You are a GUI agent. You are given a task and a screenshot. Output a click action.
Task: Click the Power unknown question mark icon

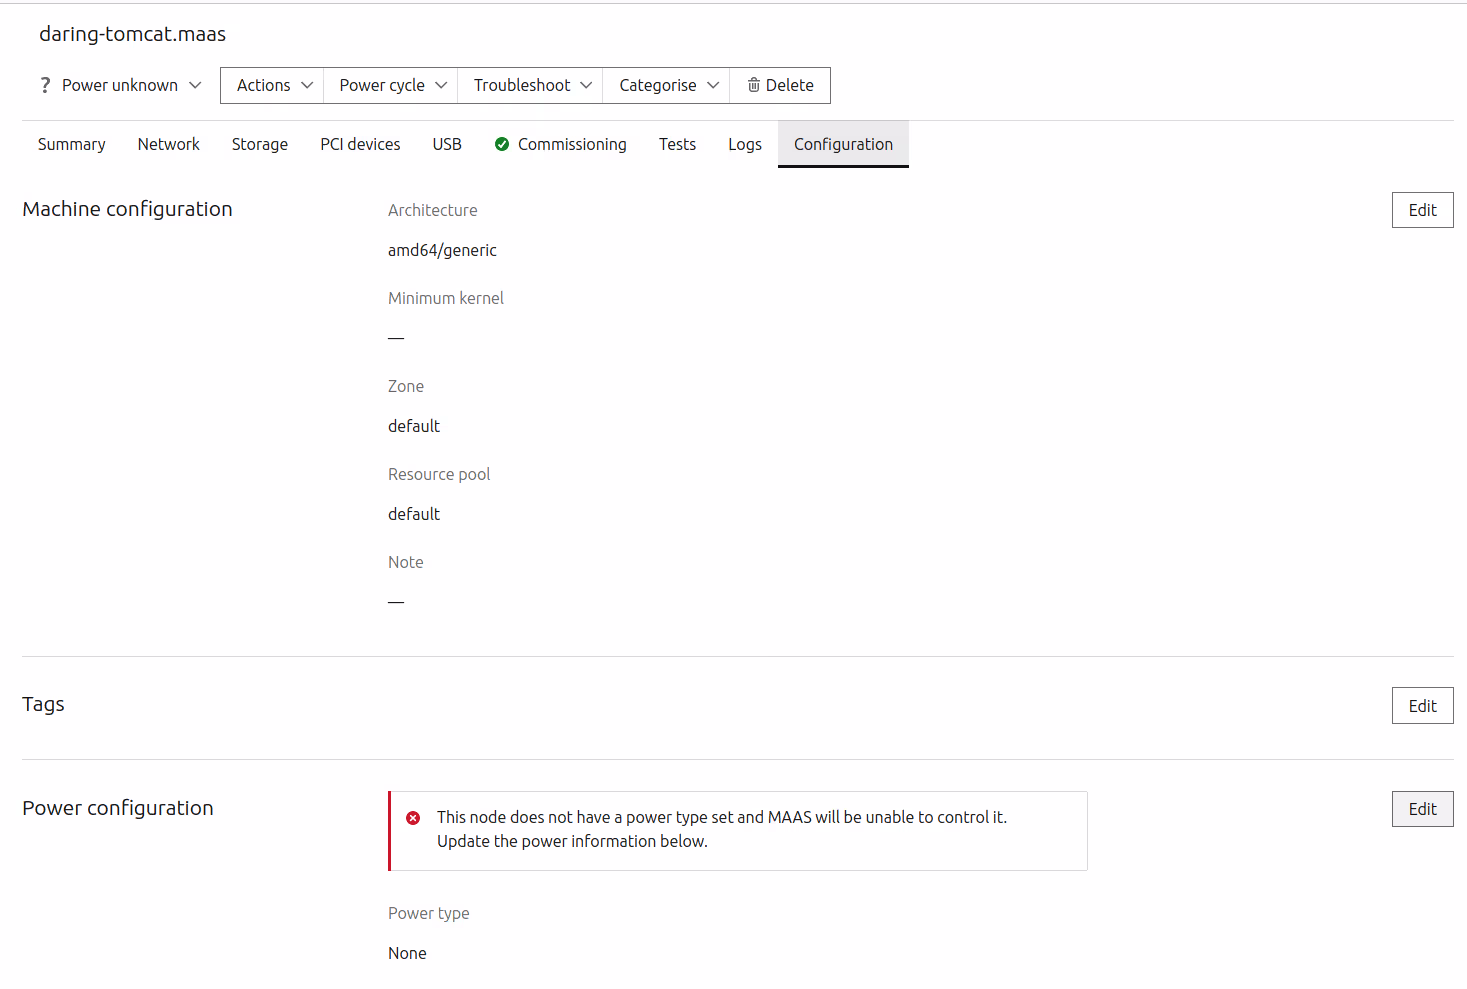pyautogui.click(x=45, y=85)
